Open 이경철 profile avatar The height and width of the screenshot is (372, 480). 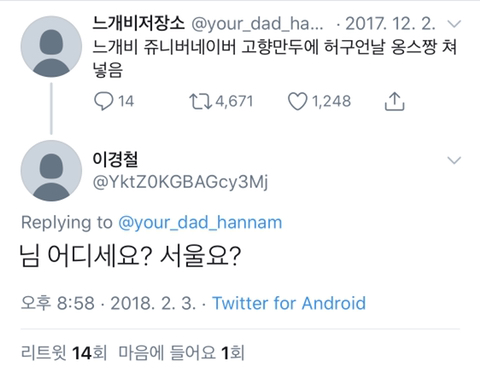(51, 171)
